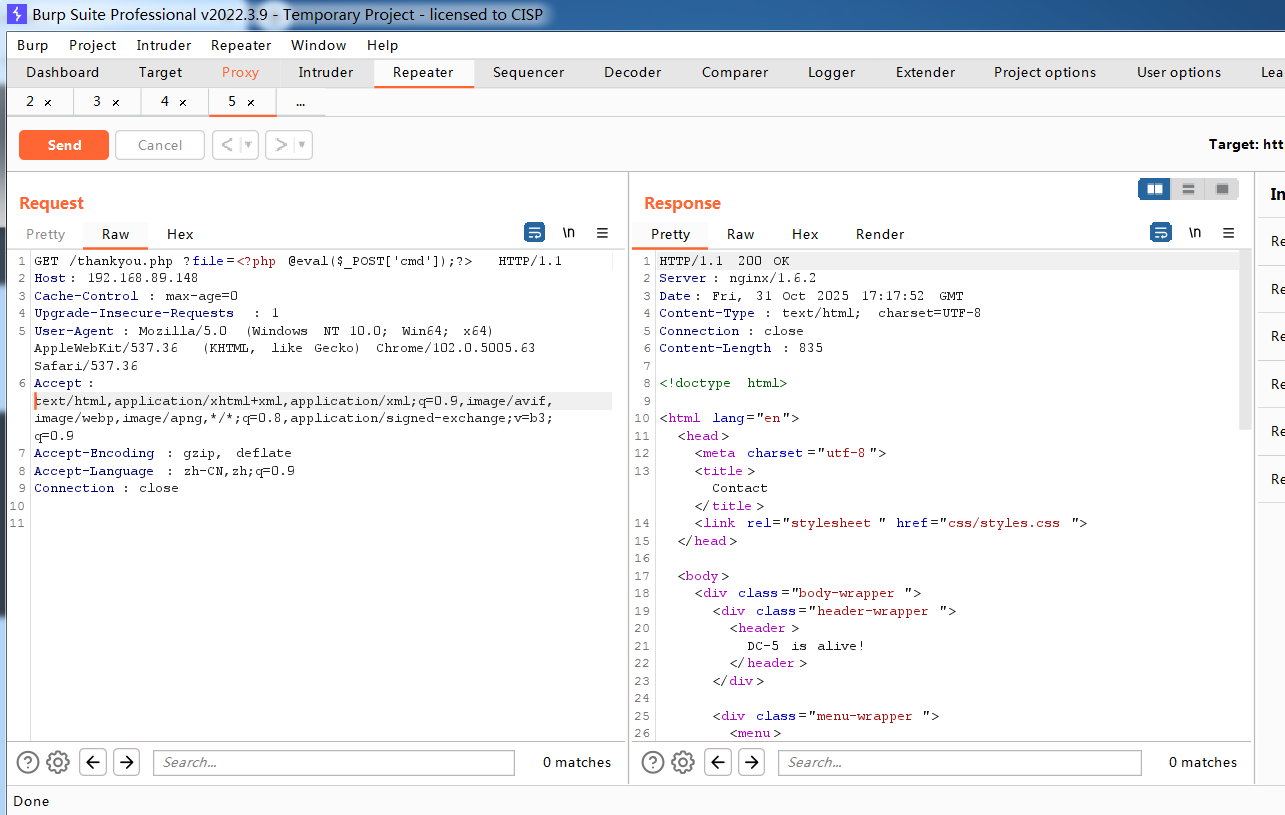
Task: Select side-by-side split layout view
Action: pos(1155,189)
